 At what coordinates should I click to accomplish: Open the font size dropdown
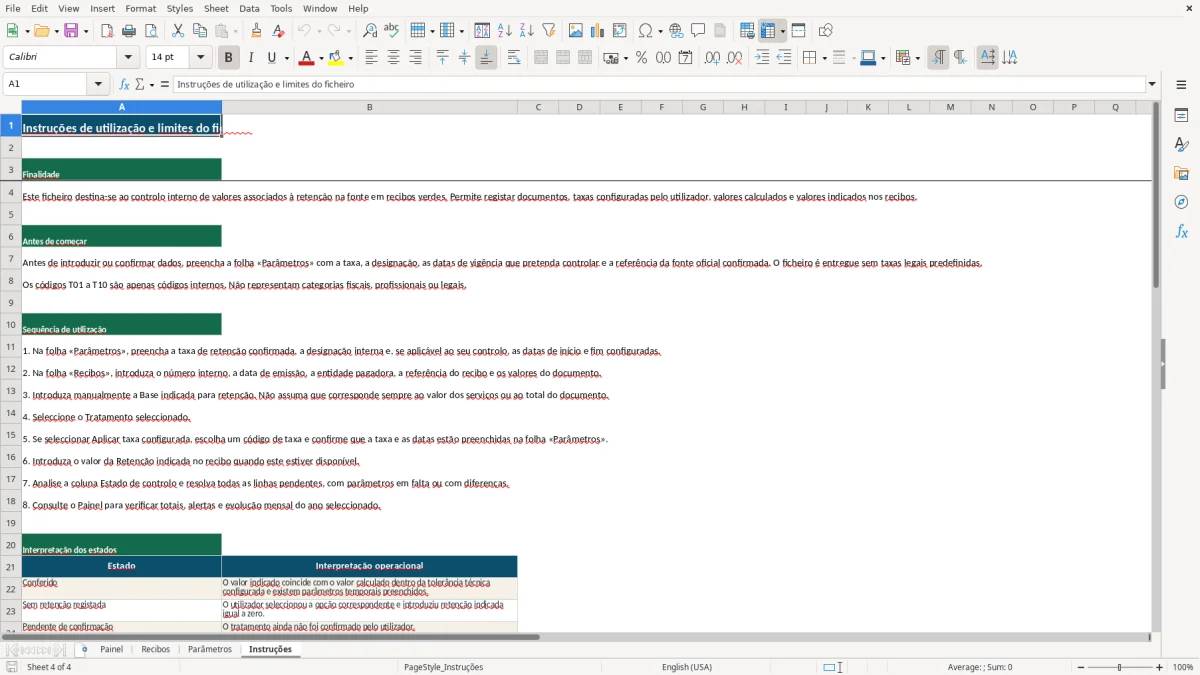(x=201, y=58)
